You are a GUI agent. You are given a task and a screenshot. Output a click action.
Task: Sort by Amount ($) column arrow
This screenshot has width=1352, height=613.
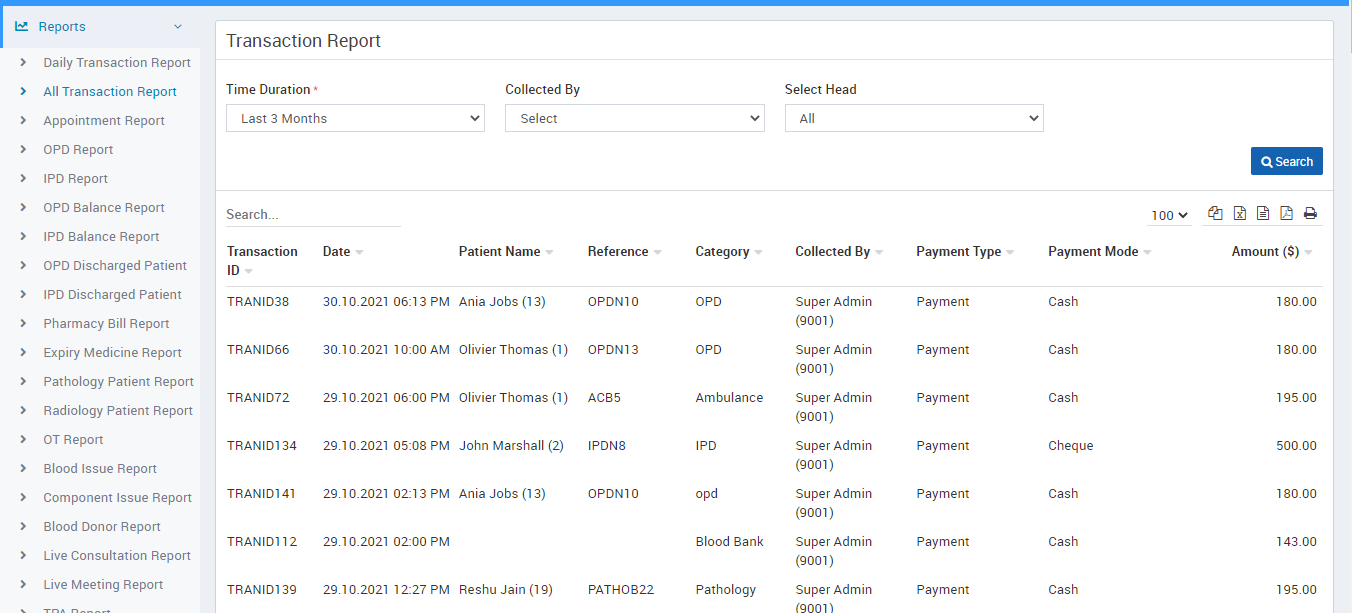[1308, 252]
